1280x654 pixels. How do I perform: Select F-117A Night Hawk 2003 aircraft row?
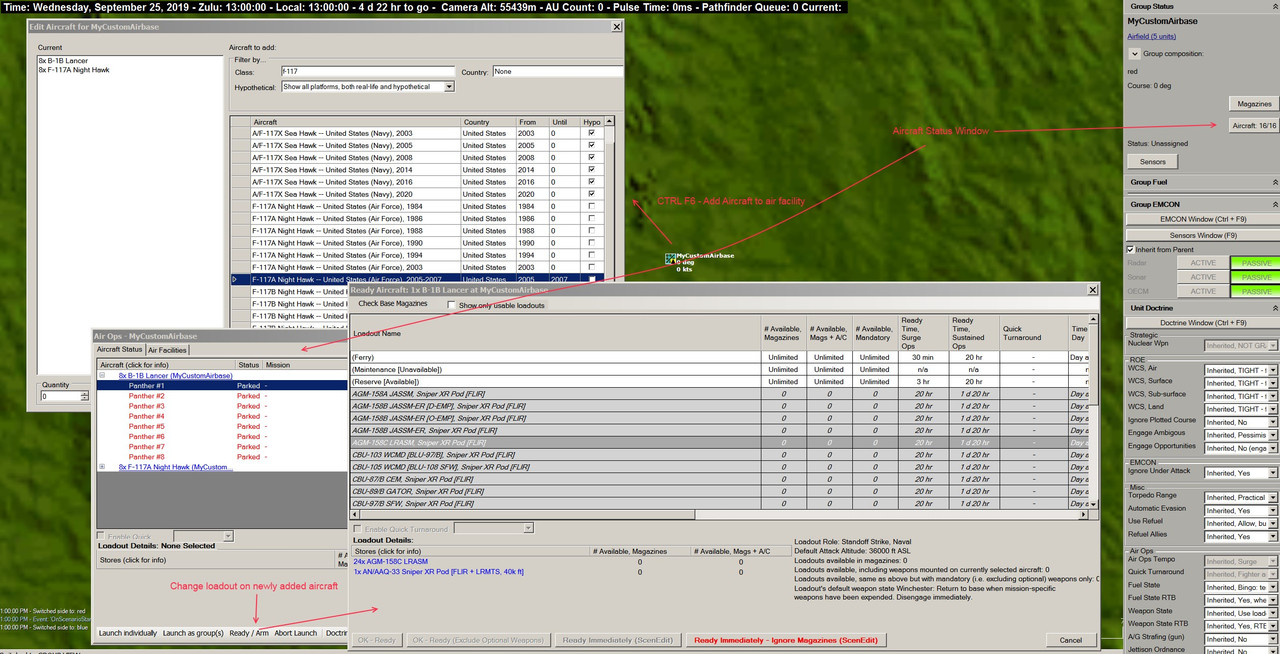[417, 267]
